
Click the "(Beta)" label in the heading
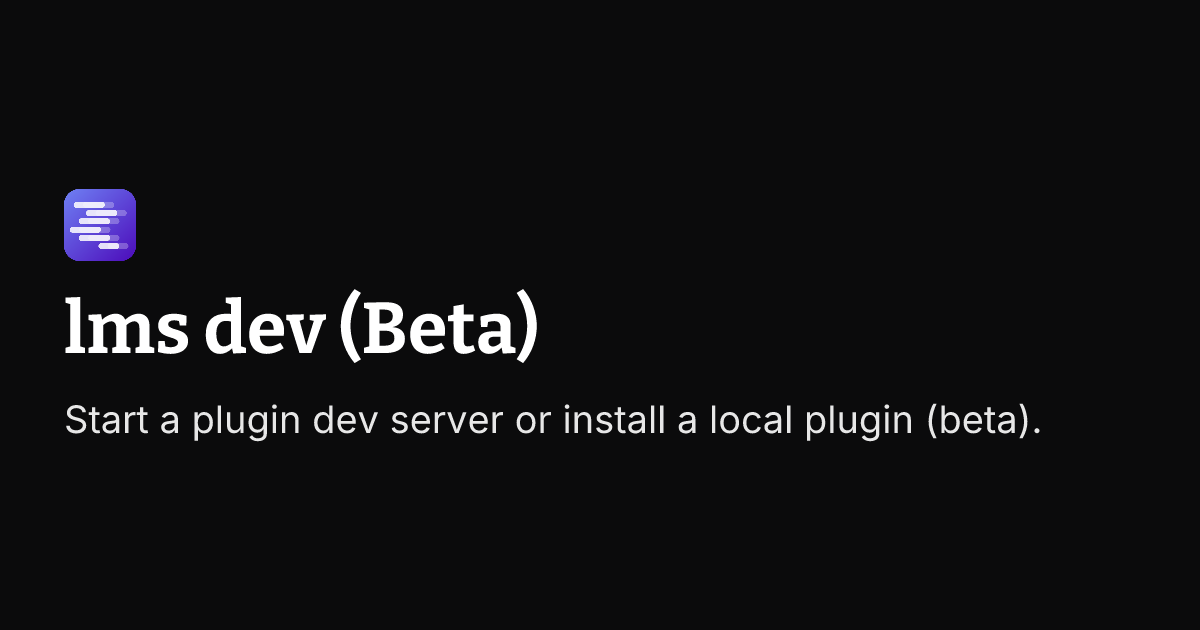pos(439,329)
